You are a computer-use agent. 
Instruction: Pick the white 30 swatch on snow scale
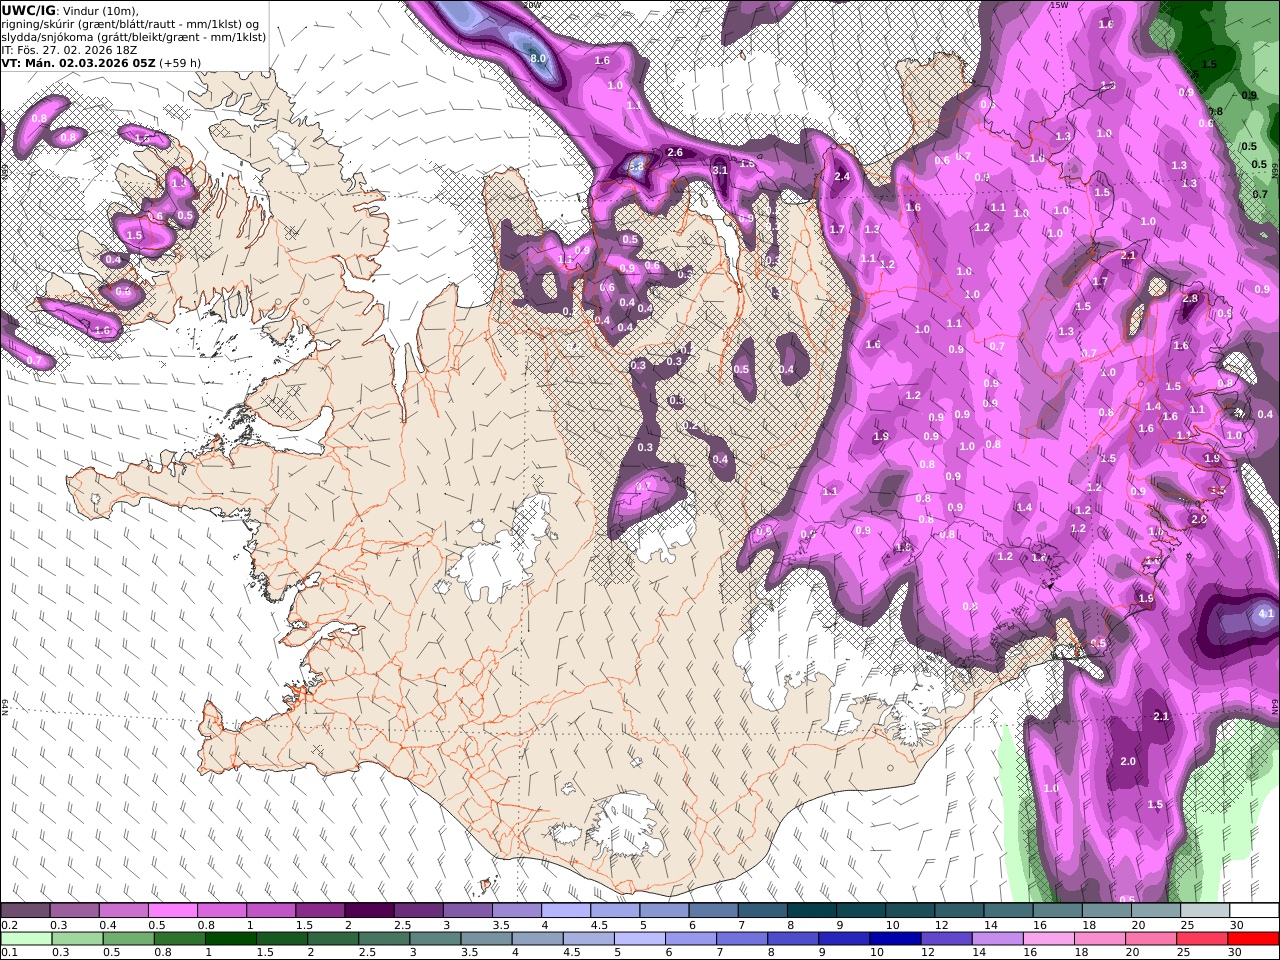coord(1252,910)
